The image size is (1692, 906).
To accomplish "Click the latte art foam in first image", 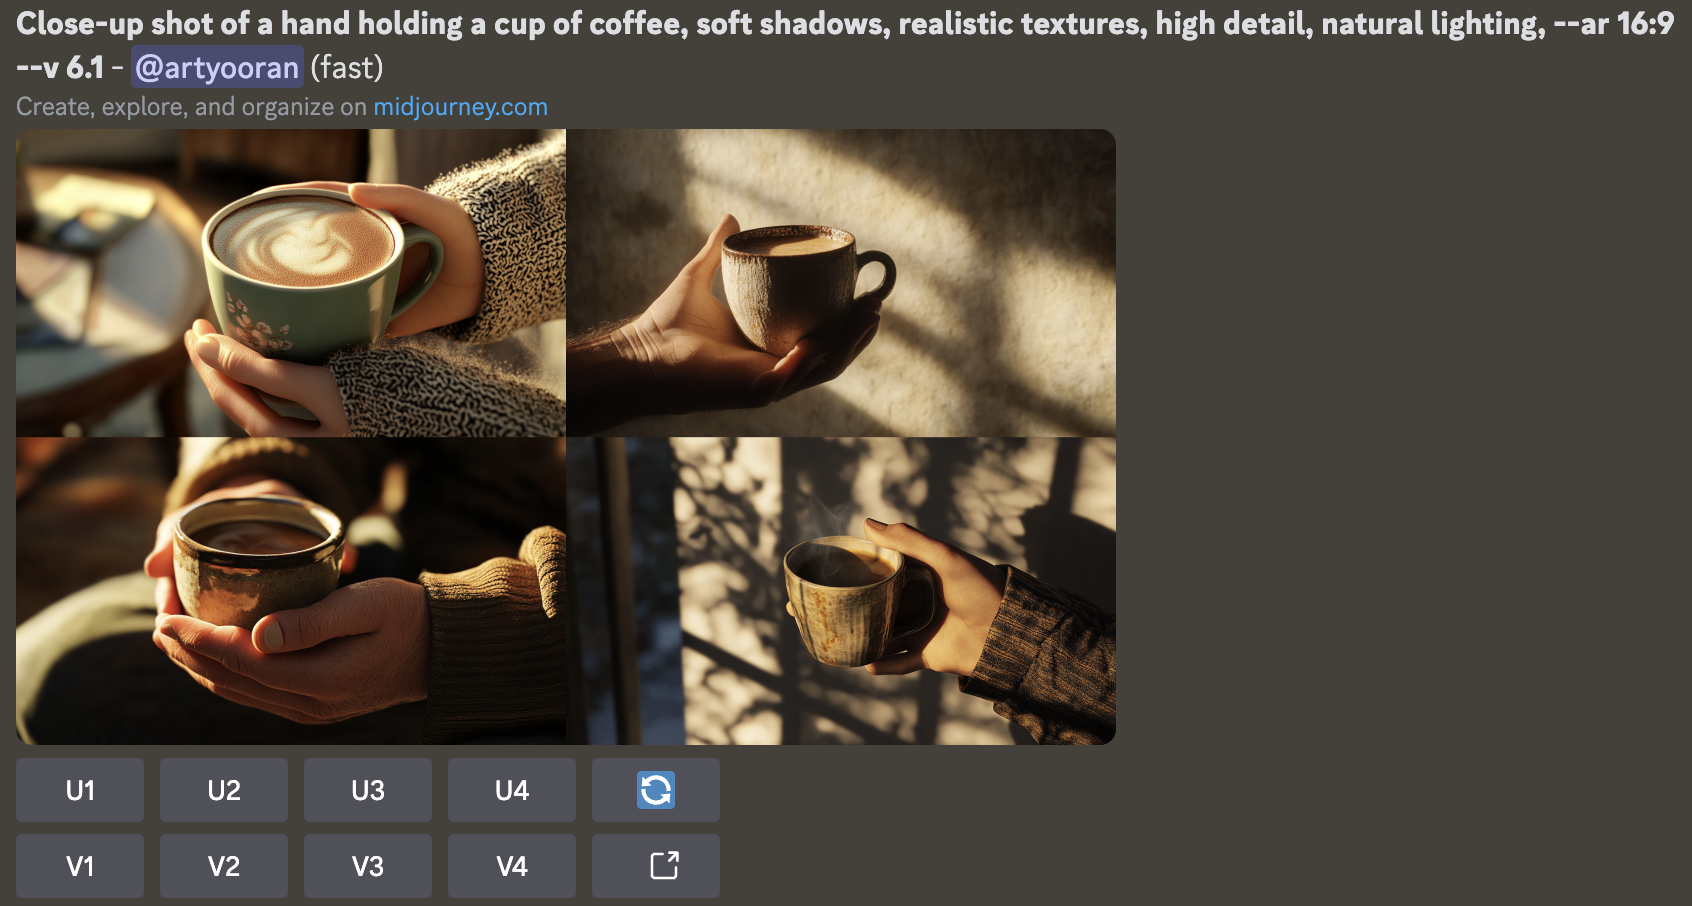I will (304, 241).
